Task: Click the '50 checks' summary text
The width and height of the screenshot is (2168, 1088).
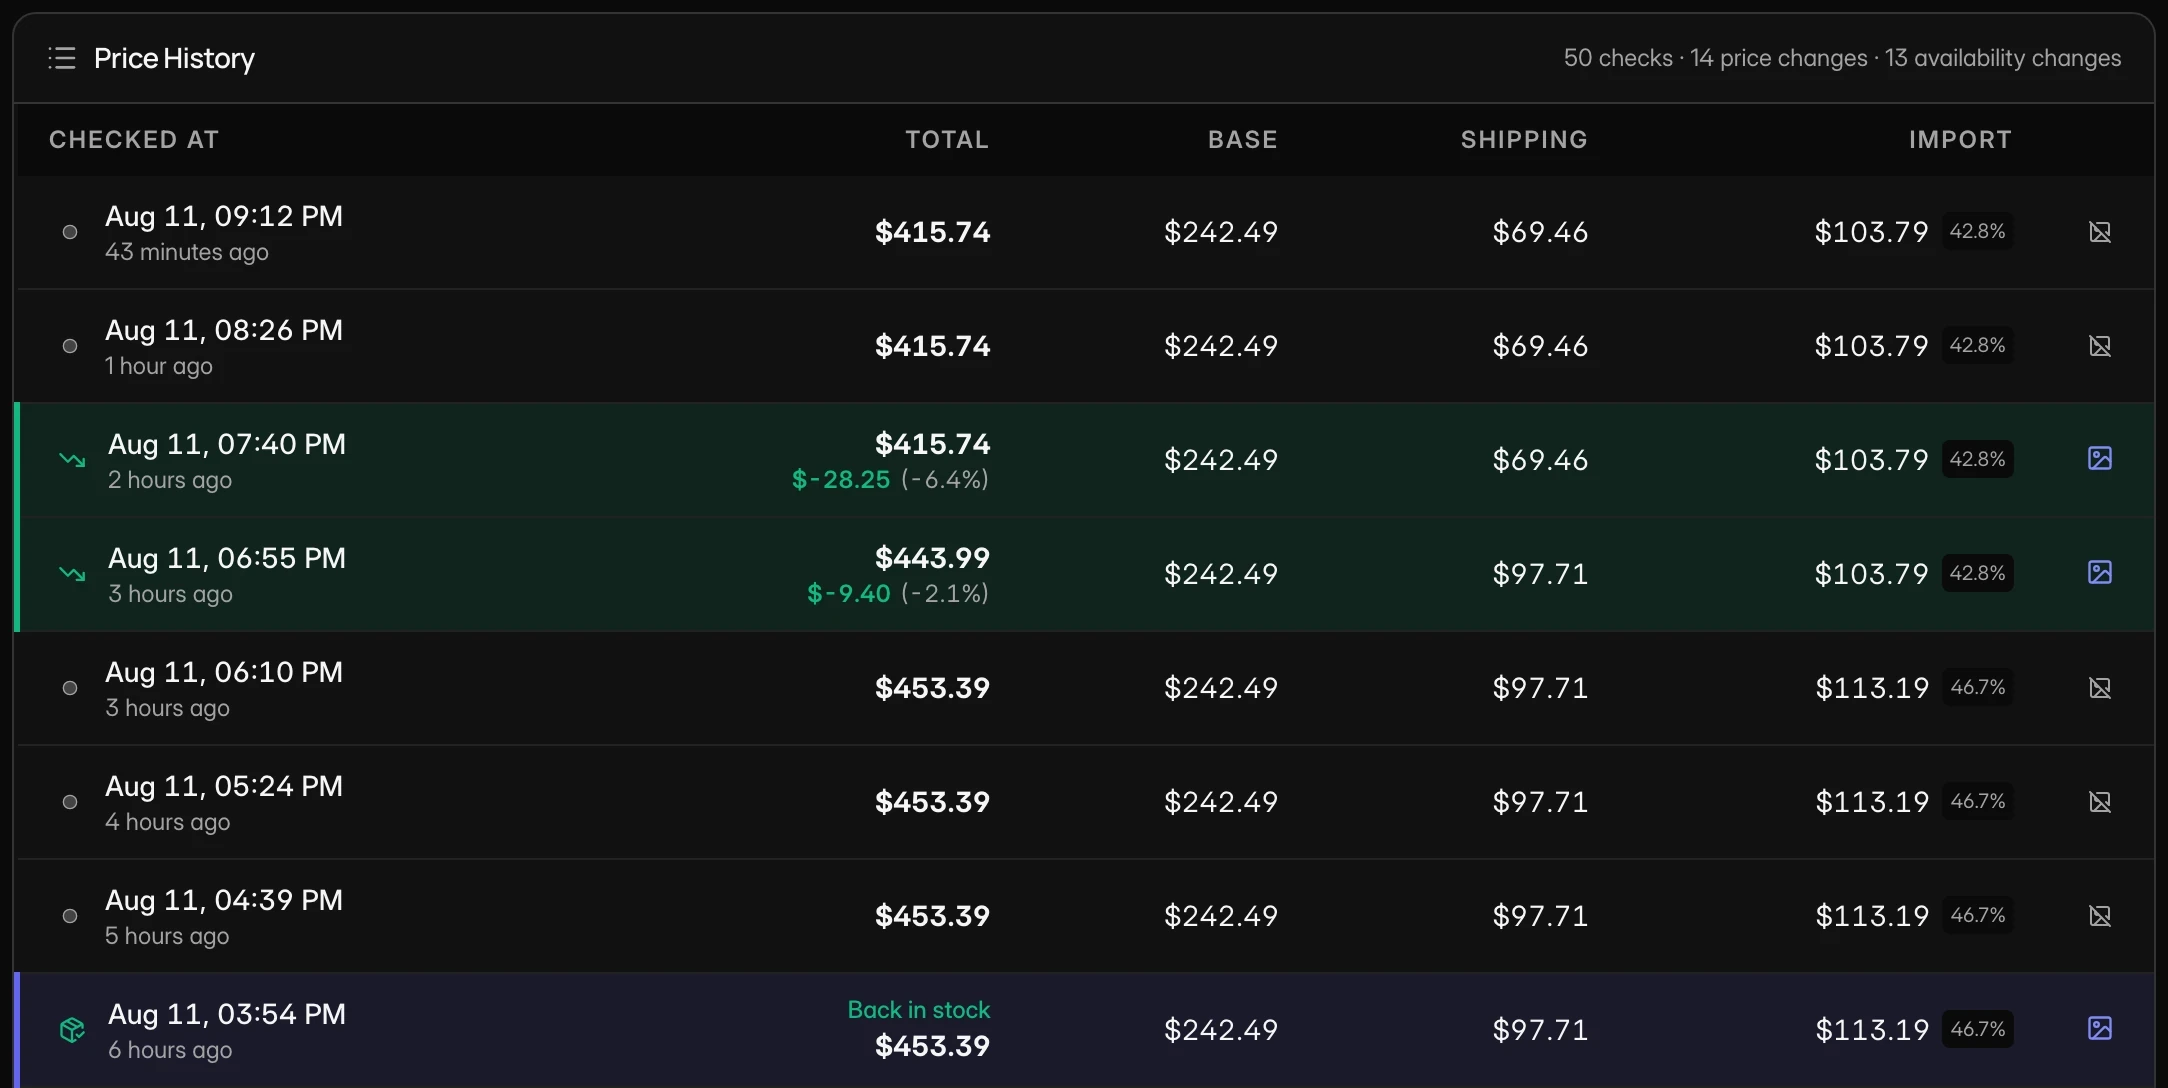Action: pyautogui.click(x=1618, y=58)
